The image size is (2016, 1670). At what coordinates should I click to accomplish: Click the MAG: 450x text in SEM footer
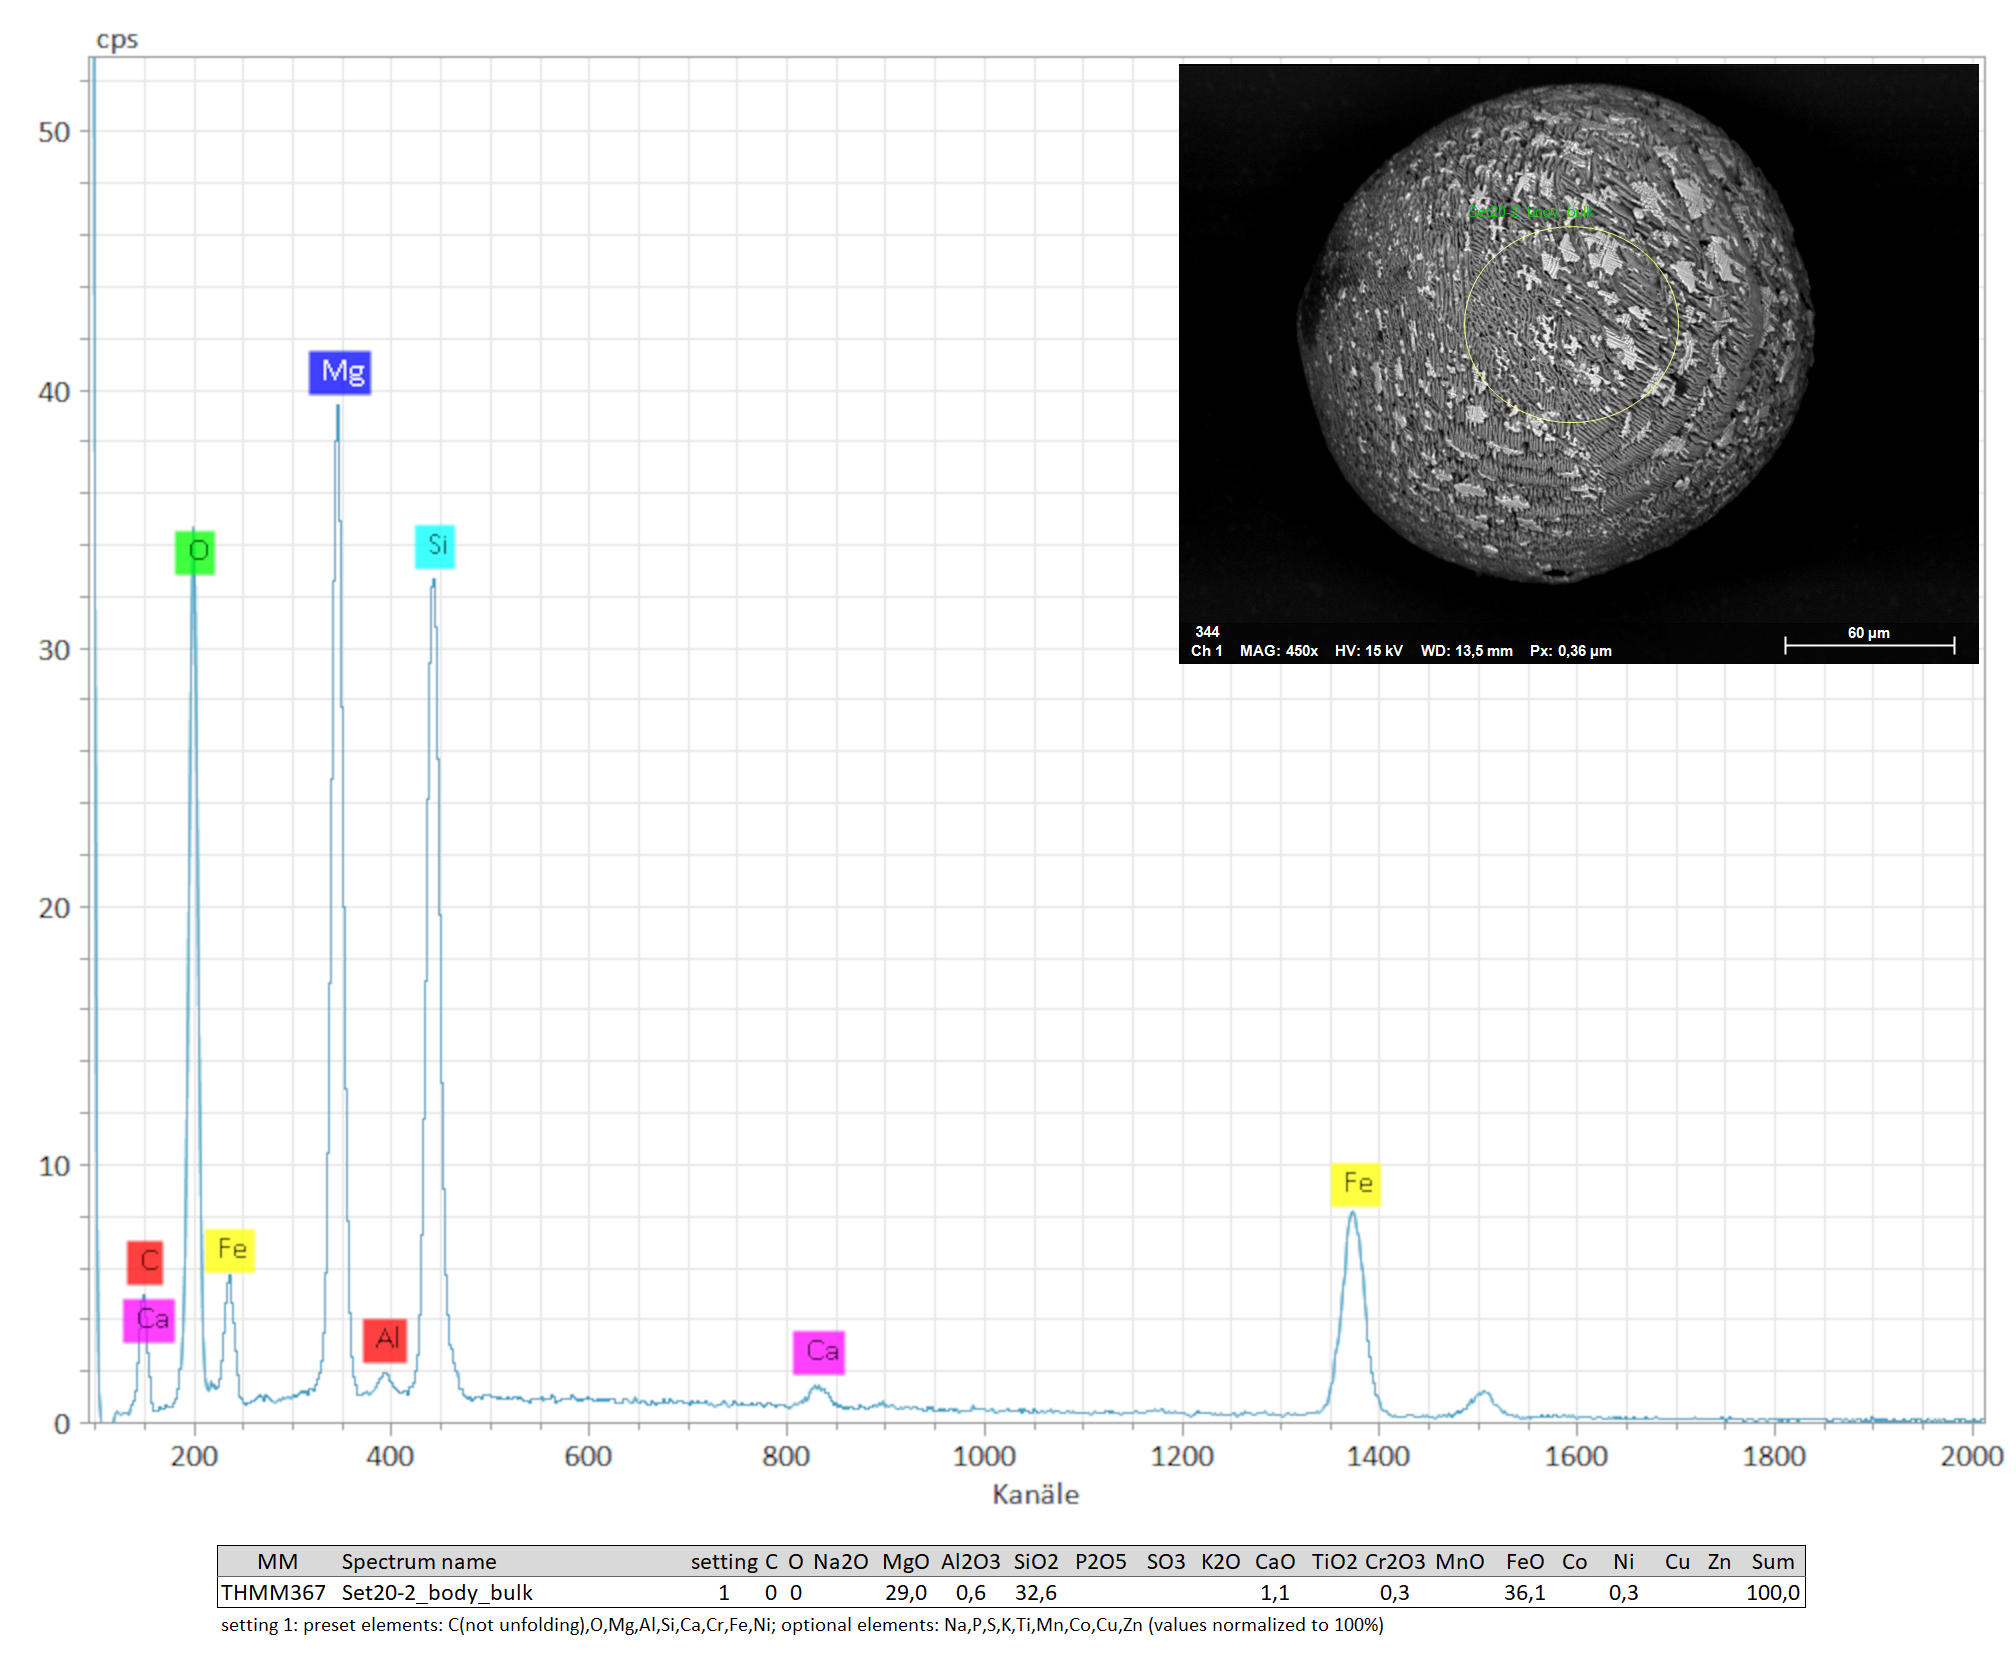pos(1278,651)
